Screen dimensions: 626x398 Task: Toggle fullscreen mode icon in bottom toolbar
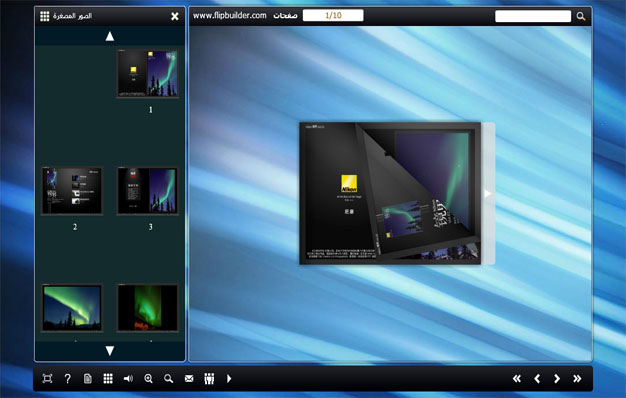48,378
